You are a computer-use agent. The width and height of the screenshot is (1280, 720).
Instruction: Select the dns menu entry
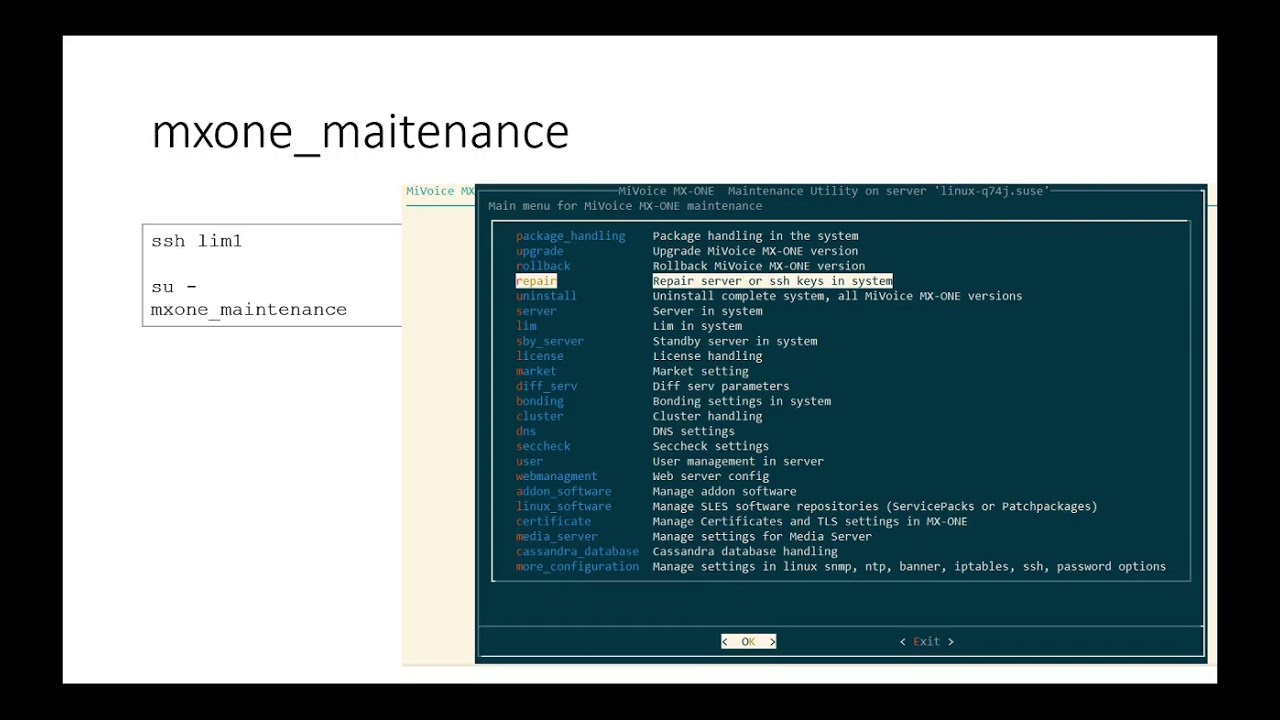526,431
